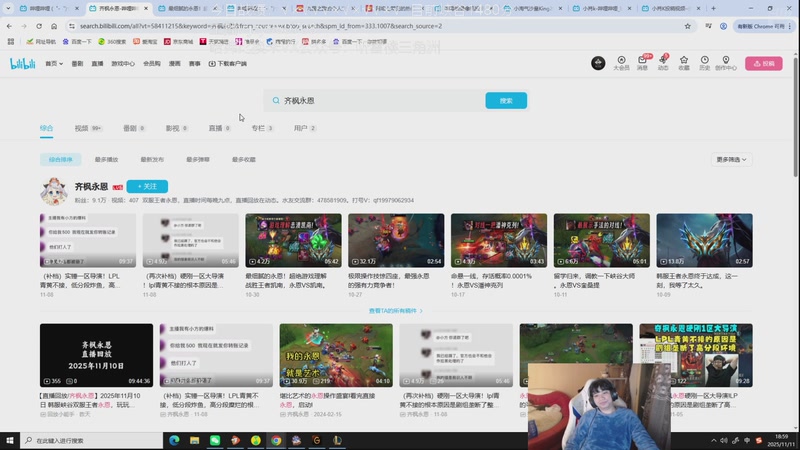Screen dimensions: 800x450
Task: Click the Windows taskbar search box
Action: [x=92, y=440]
